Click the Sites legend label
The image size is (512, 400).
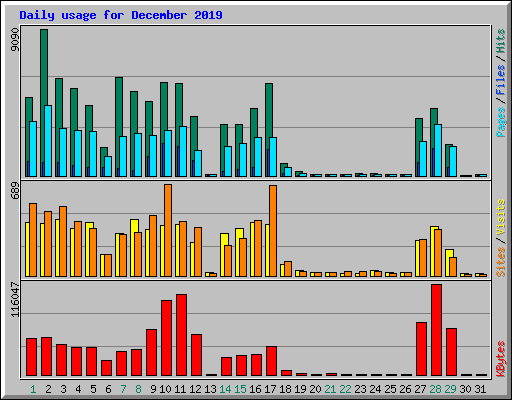click(500, 262)
